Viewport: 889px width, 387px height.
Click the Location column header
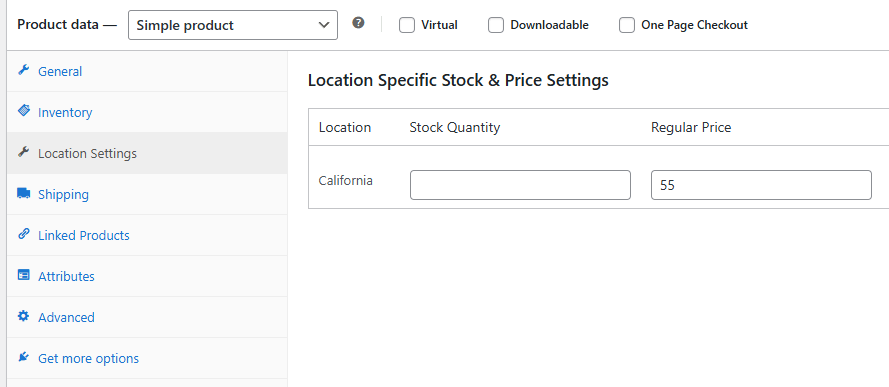345,127
